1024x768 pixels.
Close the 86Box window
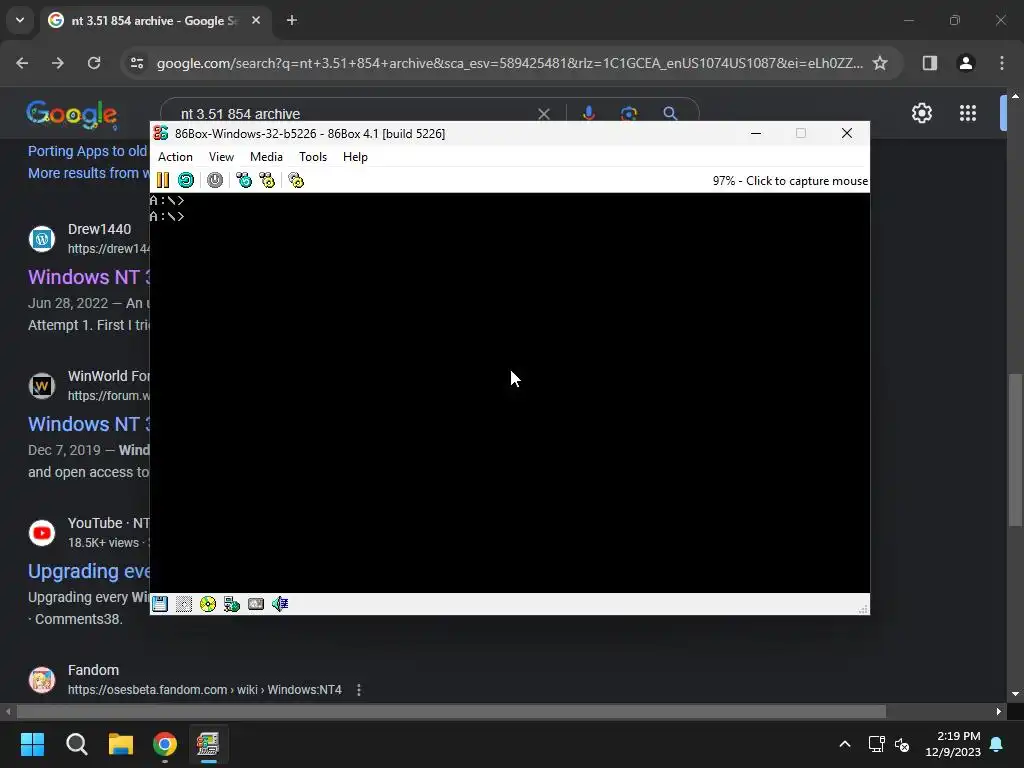point(847,133)
